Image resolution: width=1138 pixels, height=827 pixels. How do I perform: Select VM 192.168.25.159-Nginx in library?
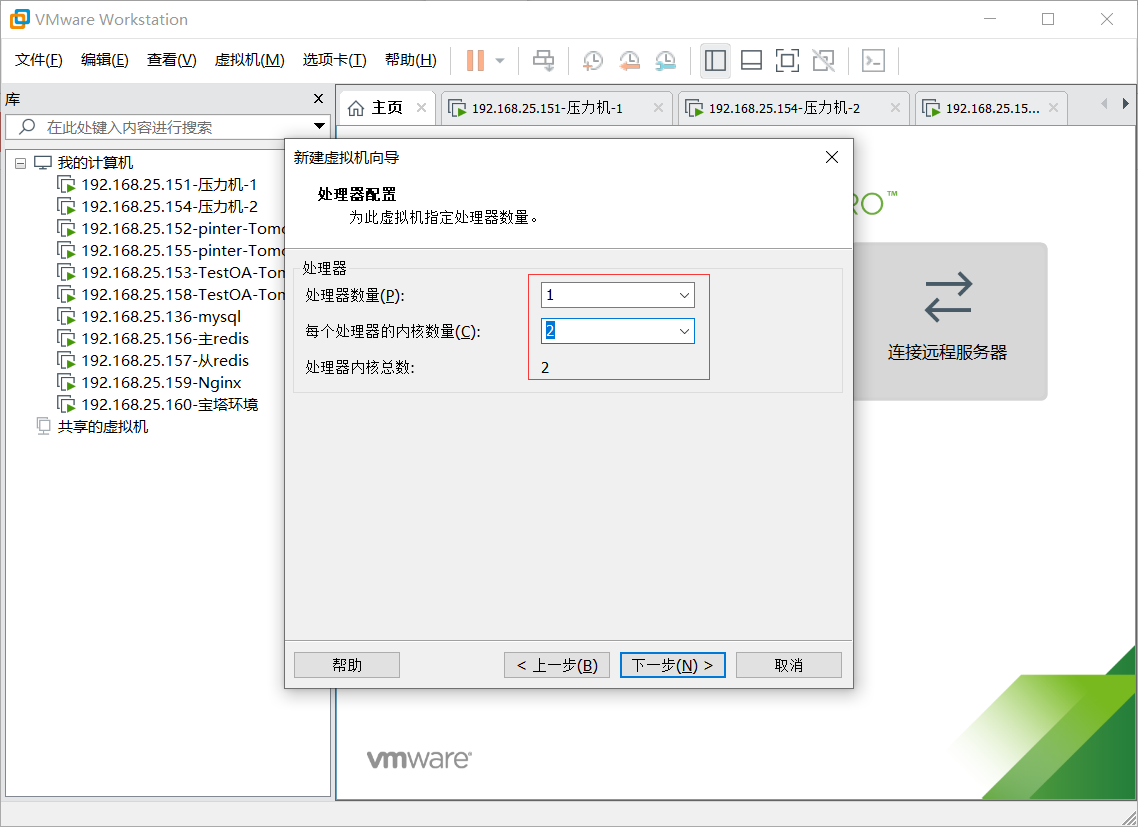point(161,383)
